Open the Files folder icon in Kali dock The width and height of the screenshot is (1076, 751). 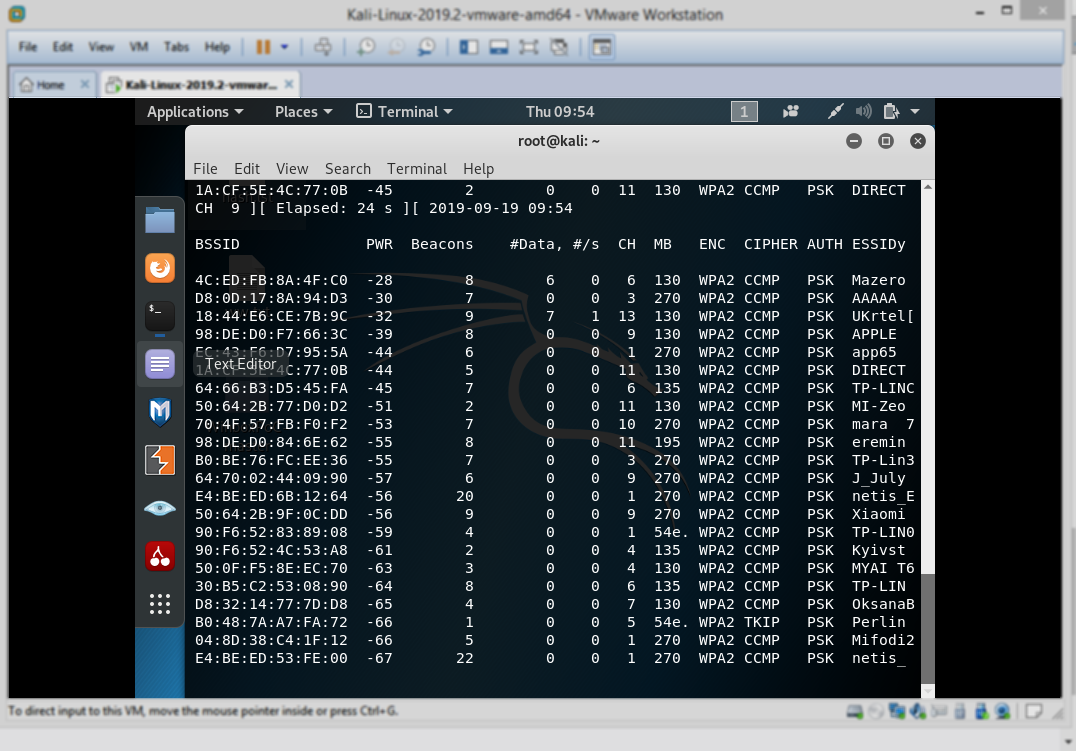pyautogui.click(x=160, y=220)
